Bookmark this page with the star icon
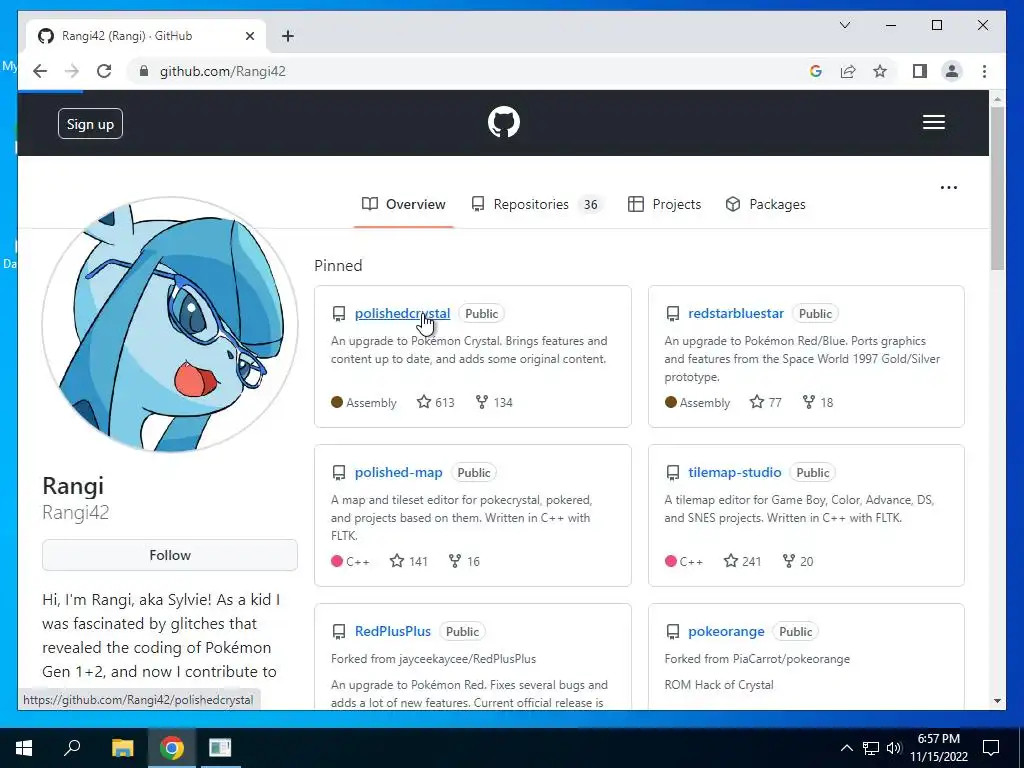The width and height of the screenshot is (1024, 768). 880,71
